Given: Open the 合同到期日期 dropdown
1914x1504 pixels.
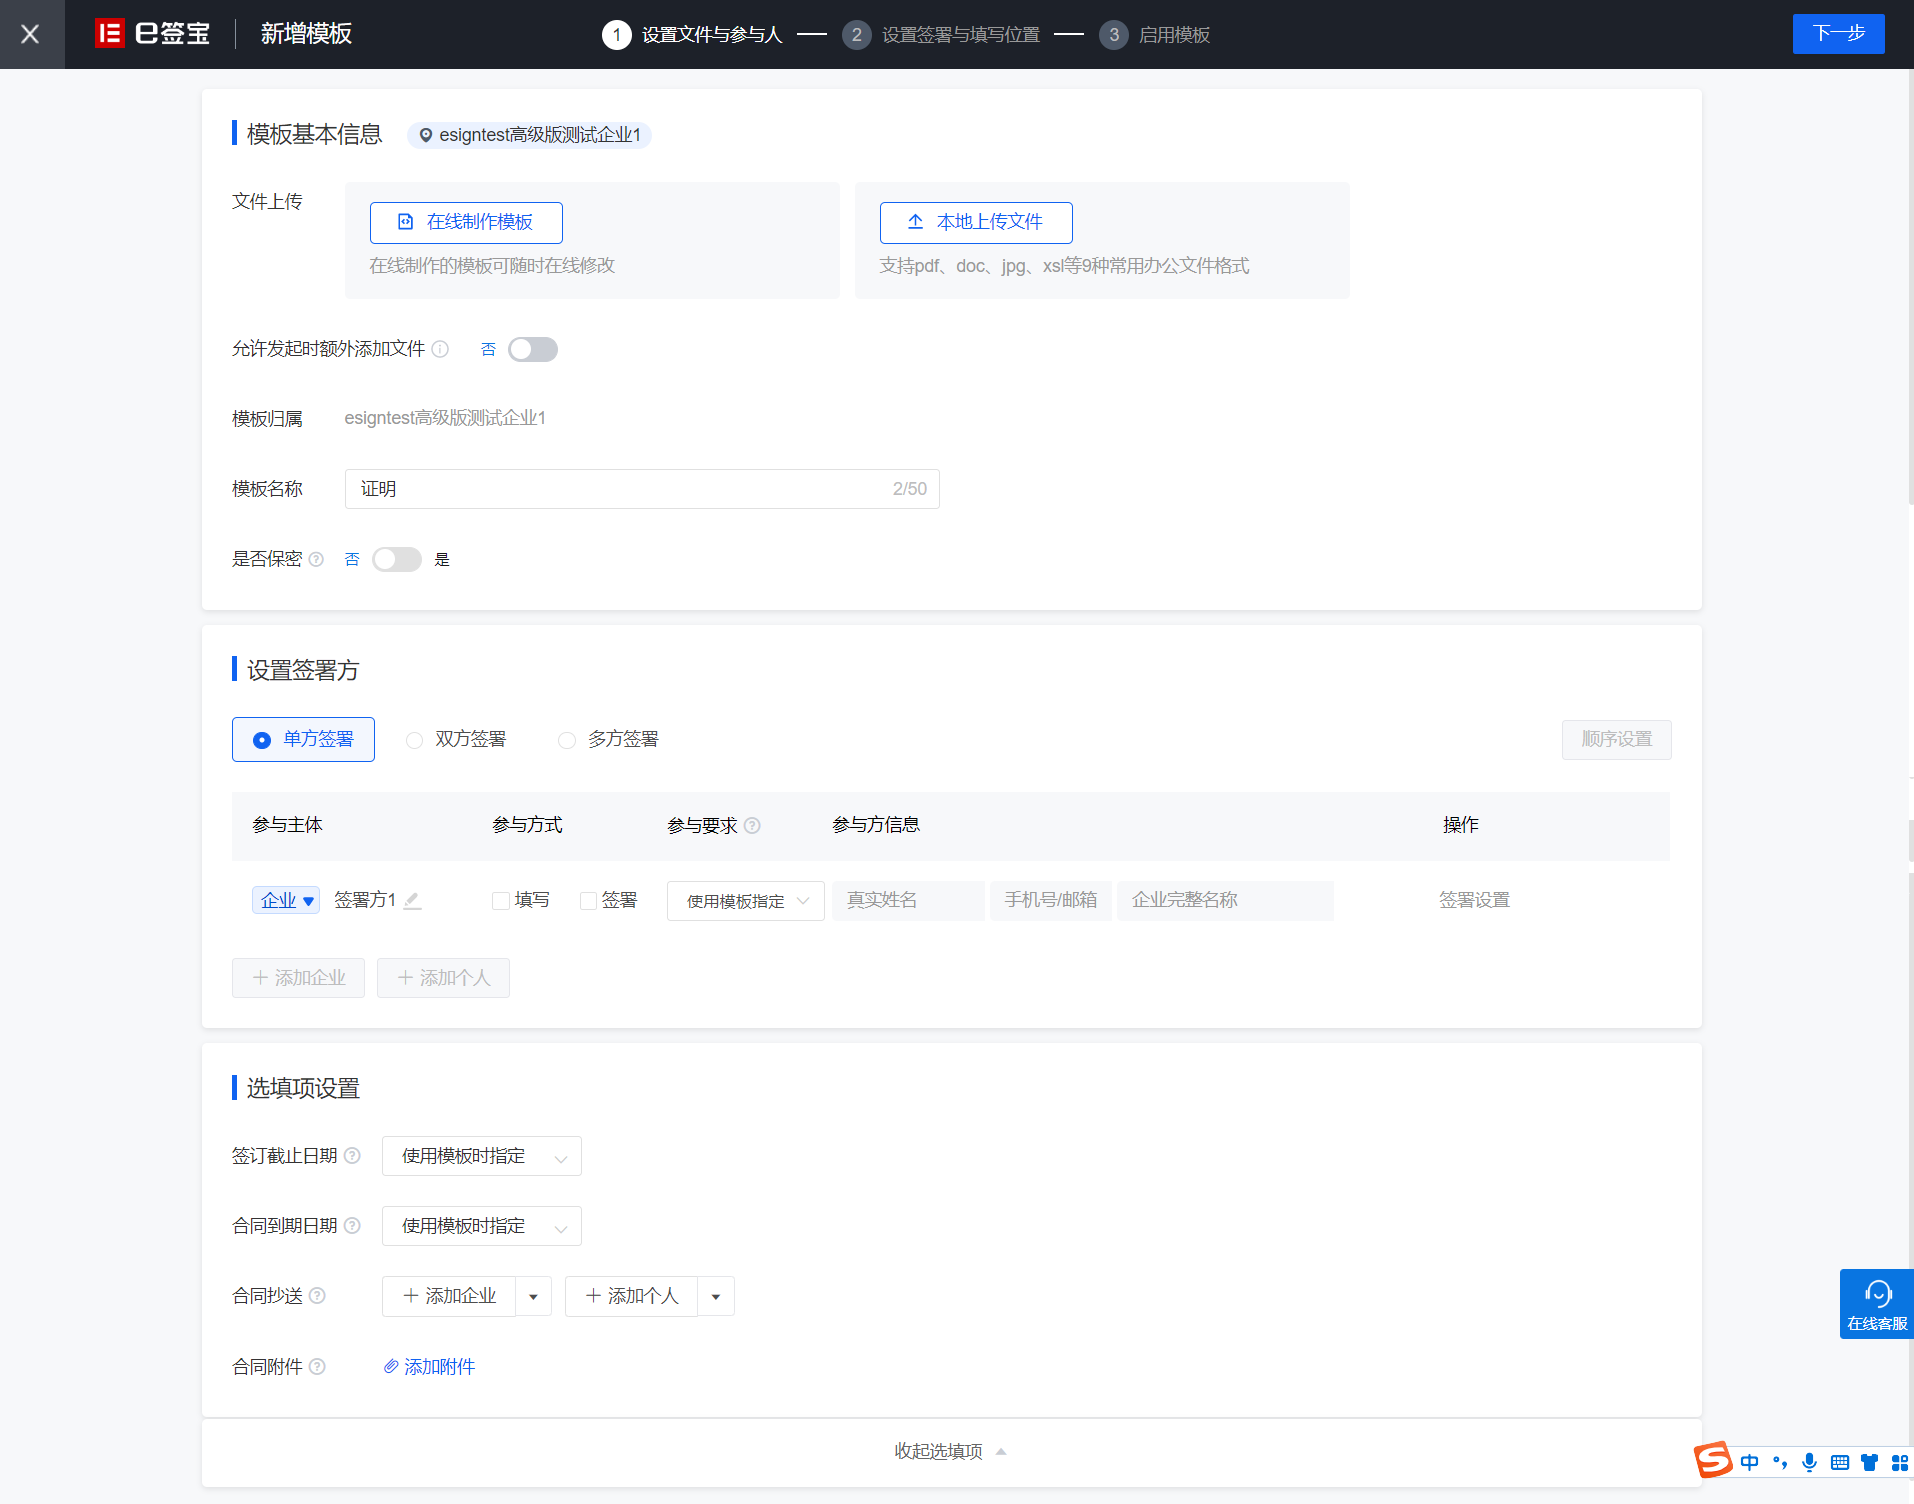Looking at the screenshot, I should (x=482, y=1226).
